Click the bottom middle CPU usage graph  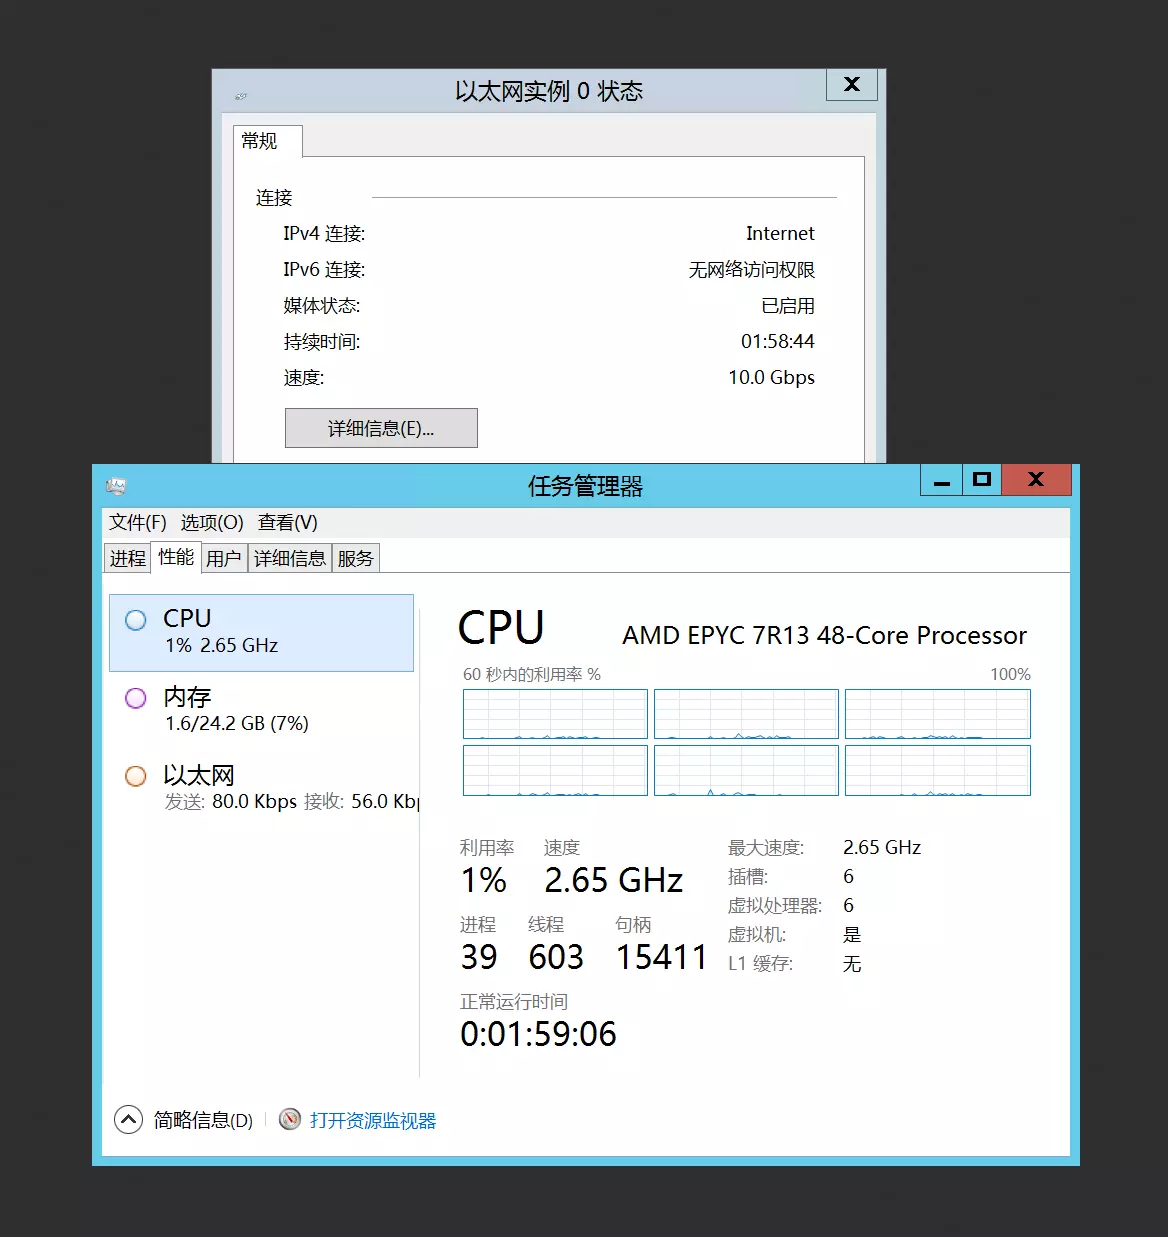746,770
